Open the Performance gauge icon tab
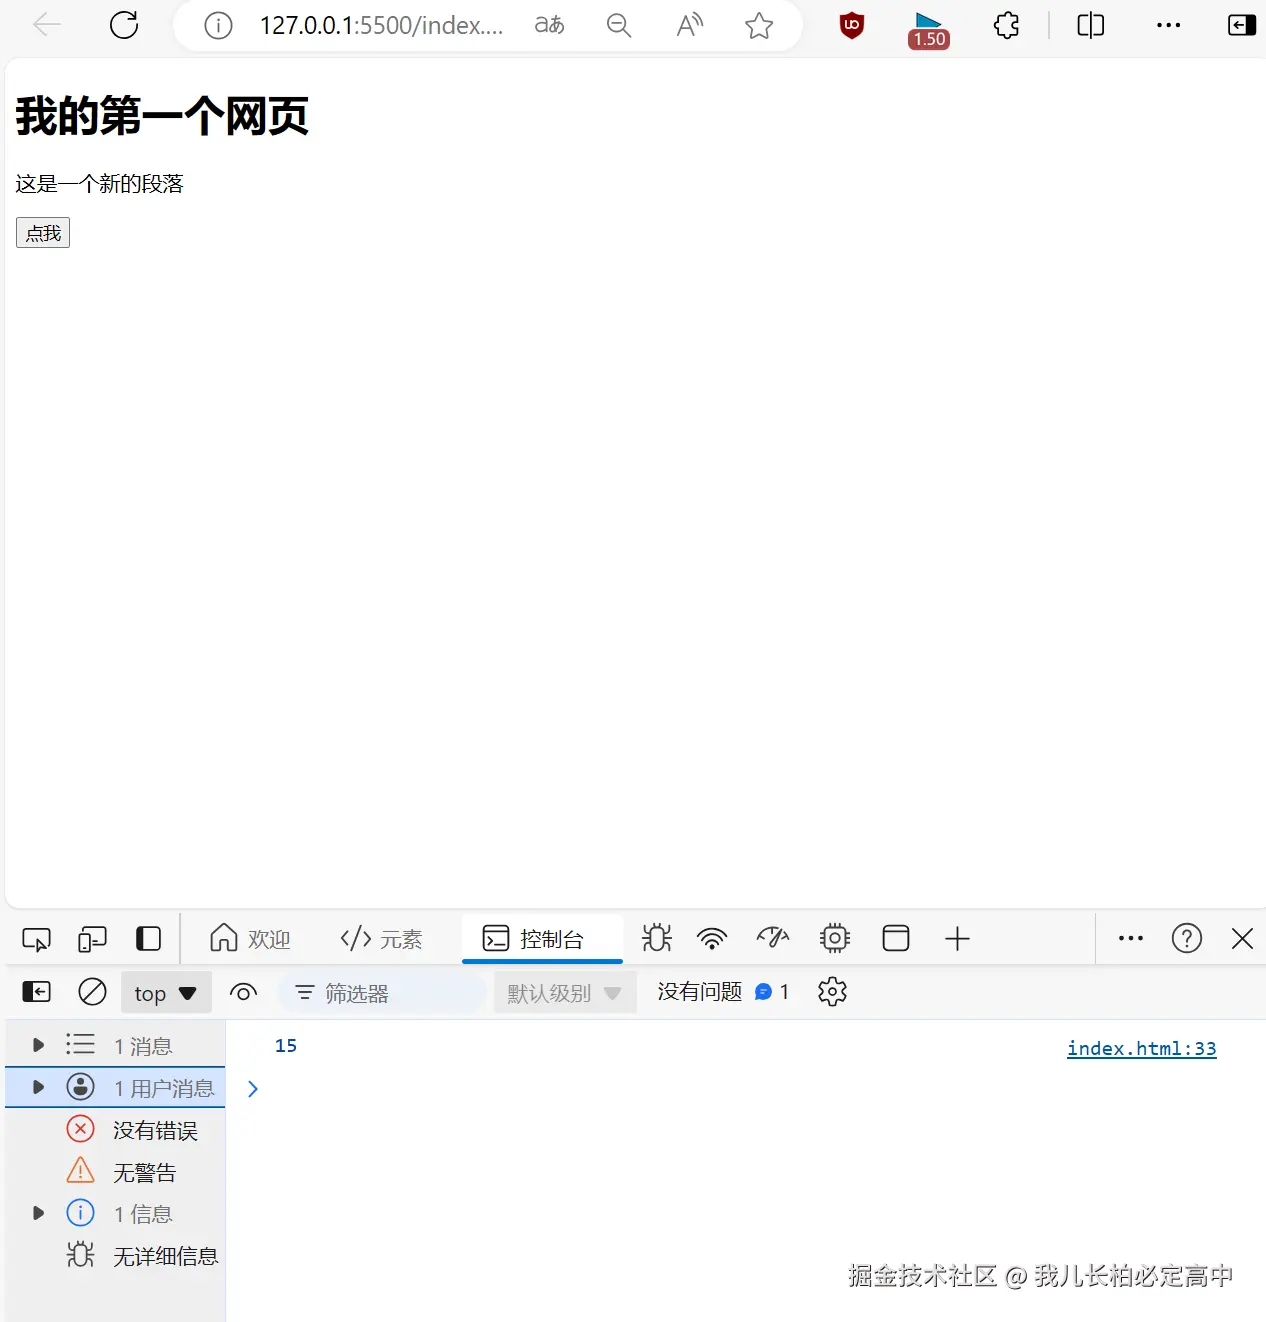This screenshot has height=1322, width=1266. coord(773,938)
